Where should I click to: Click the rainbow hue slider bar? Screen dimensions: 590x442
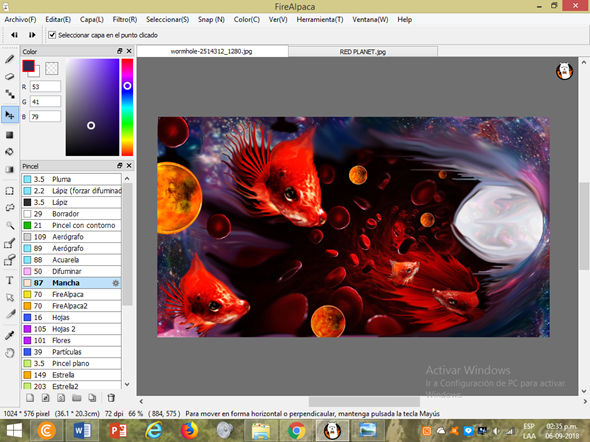[x=127, y=107]
